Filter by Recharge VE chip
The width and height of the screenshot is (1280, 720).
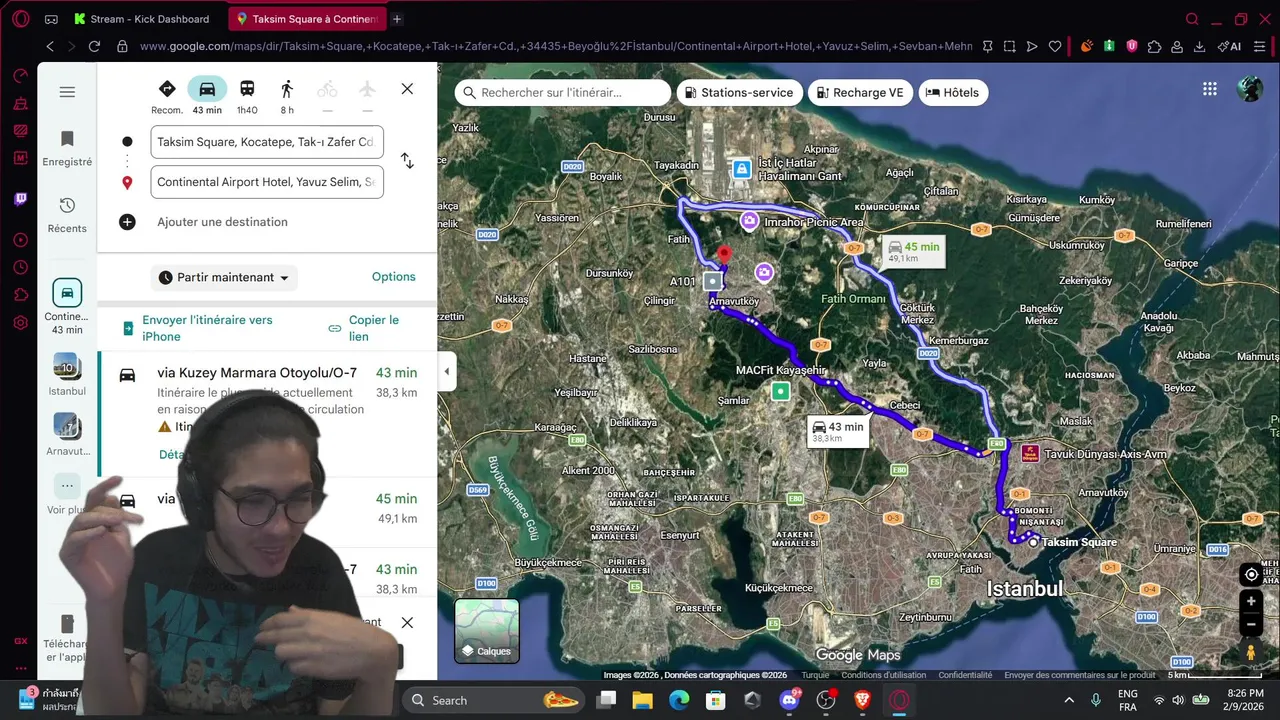(860, 92)
